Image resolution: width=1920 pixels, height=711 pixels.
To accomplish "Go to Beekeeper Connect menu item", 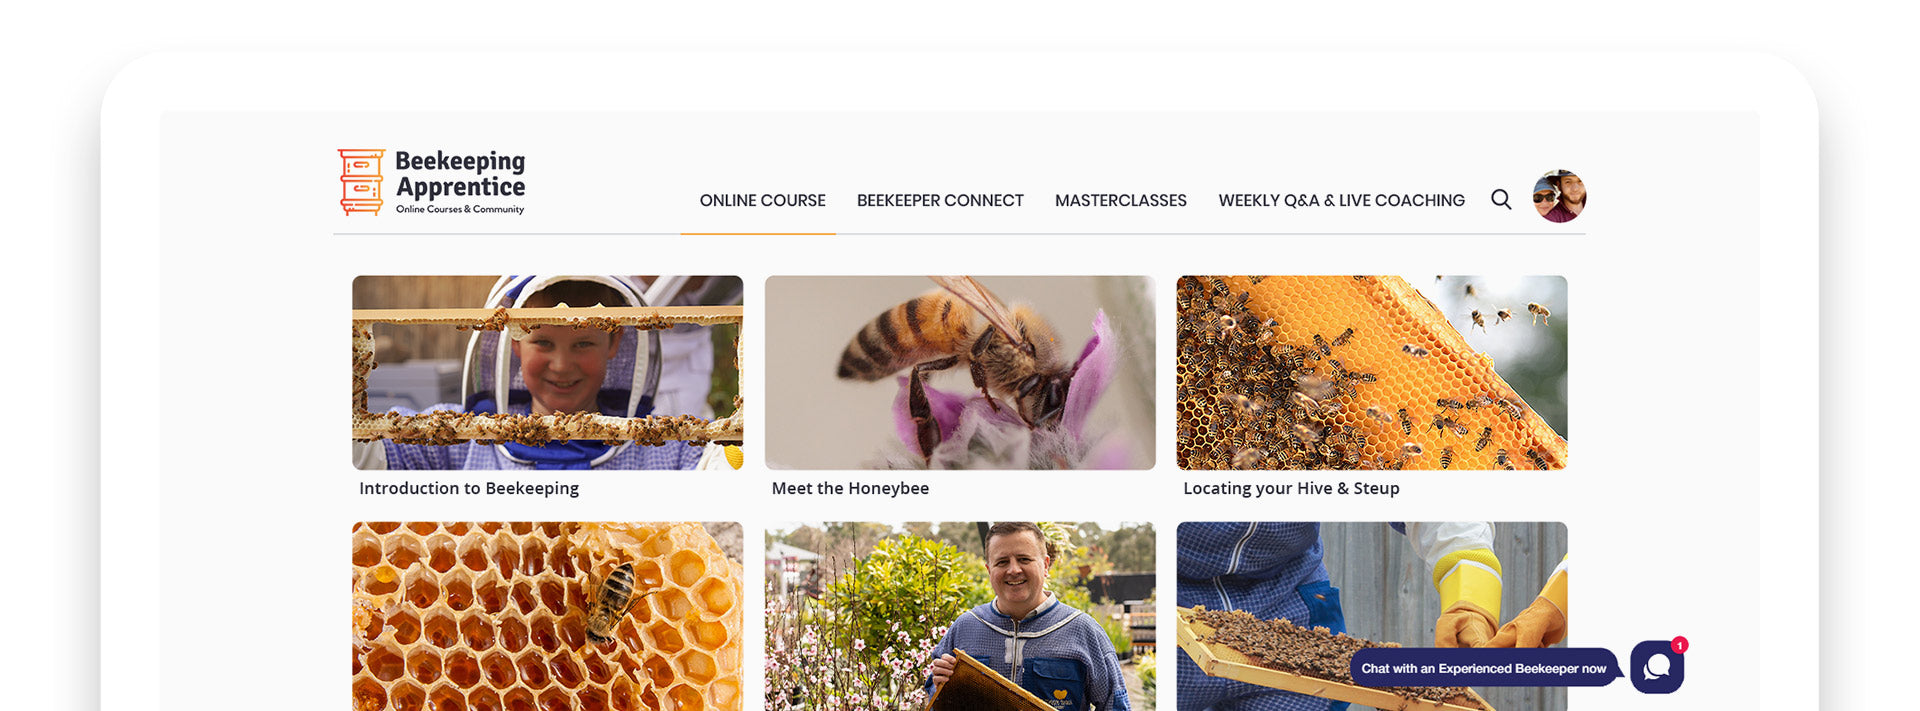I will (x=940, y=200).
